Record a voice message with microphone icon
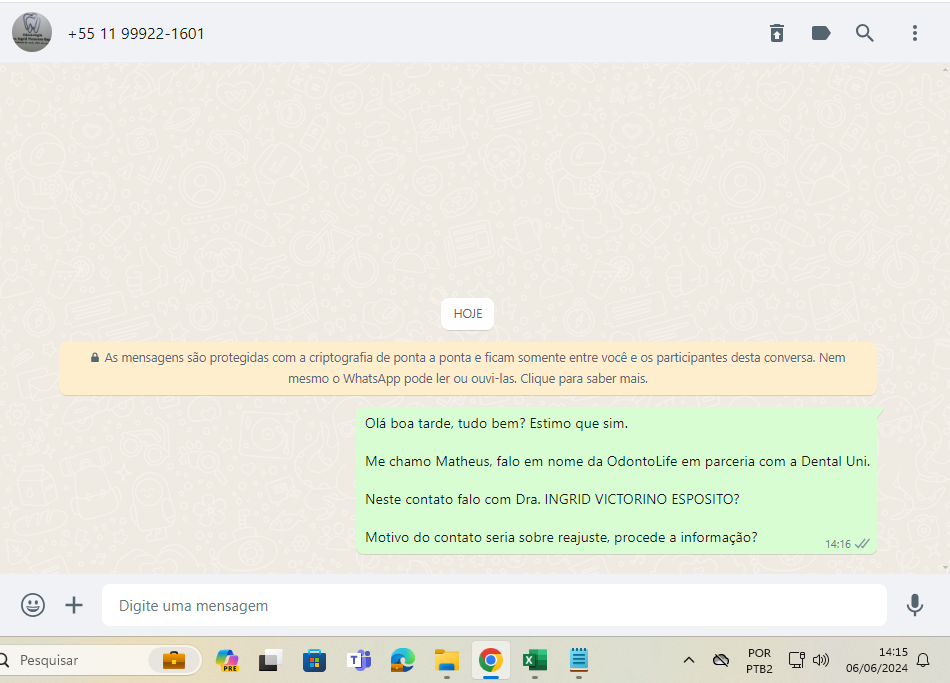This screenshot has height=683, width=950. point(914,605)
